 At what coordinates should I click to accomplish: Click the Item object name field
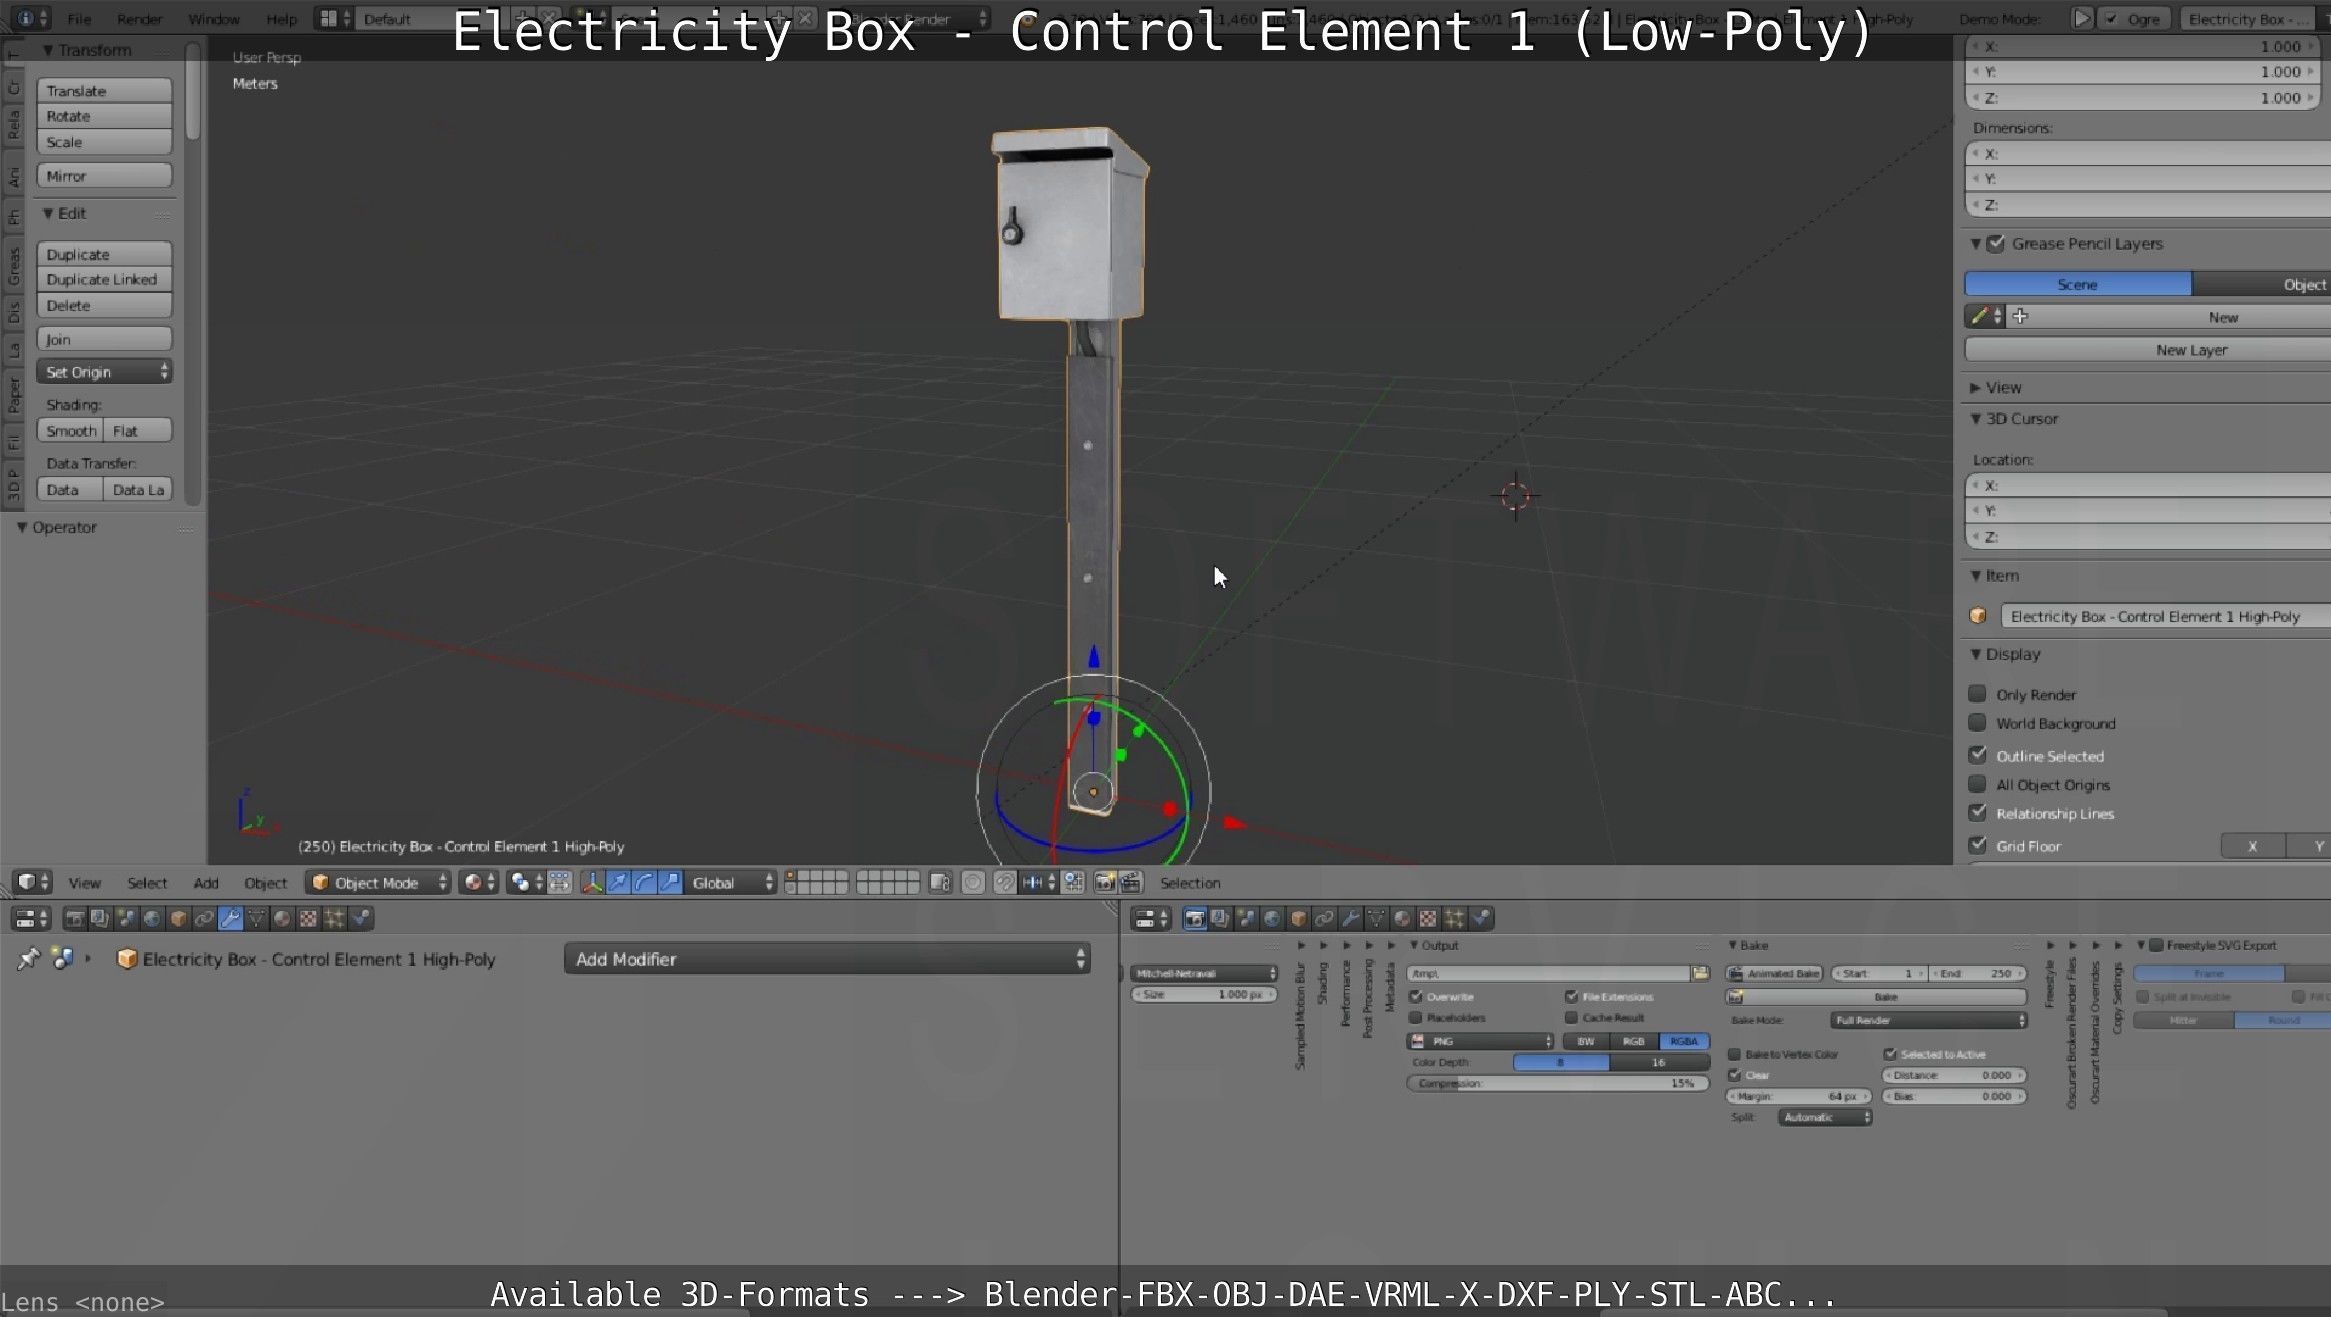(2165, 617)
